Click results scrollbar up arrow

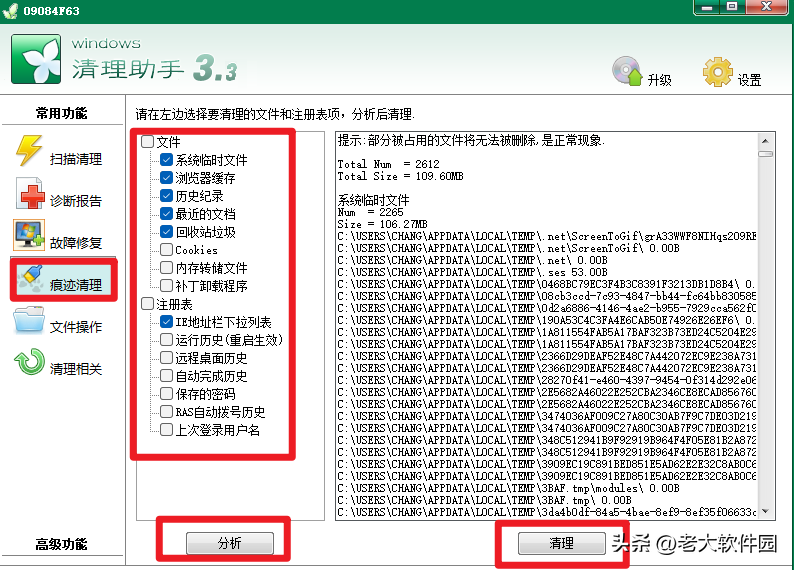pos(765,141)
